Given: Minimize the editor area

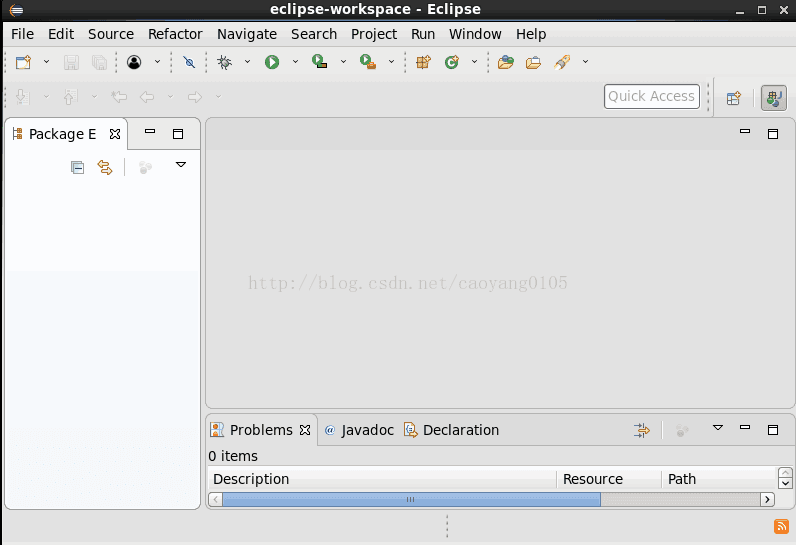Looking at the screenshot, I should [x=745, y=131].
